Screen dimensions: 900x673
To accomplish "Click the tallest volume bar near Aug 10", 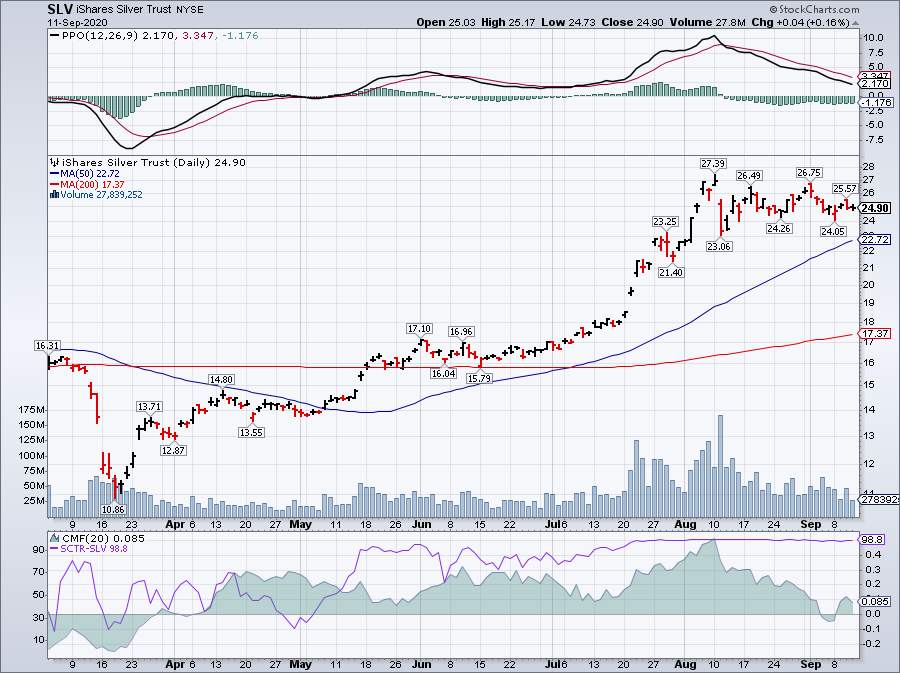I will tap(720, 466).
